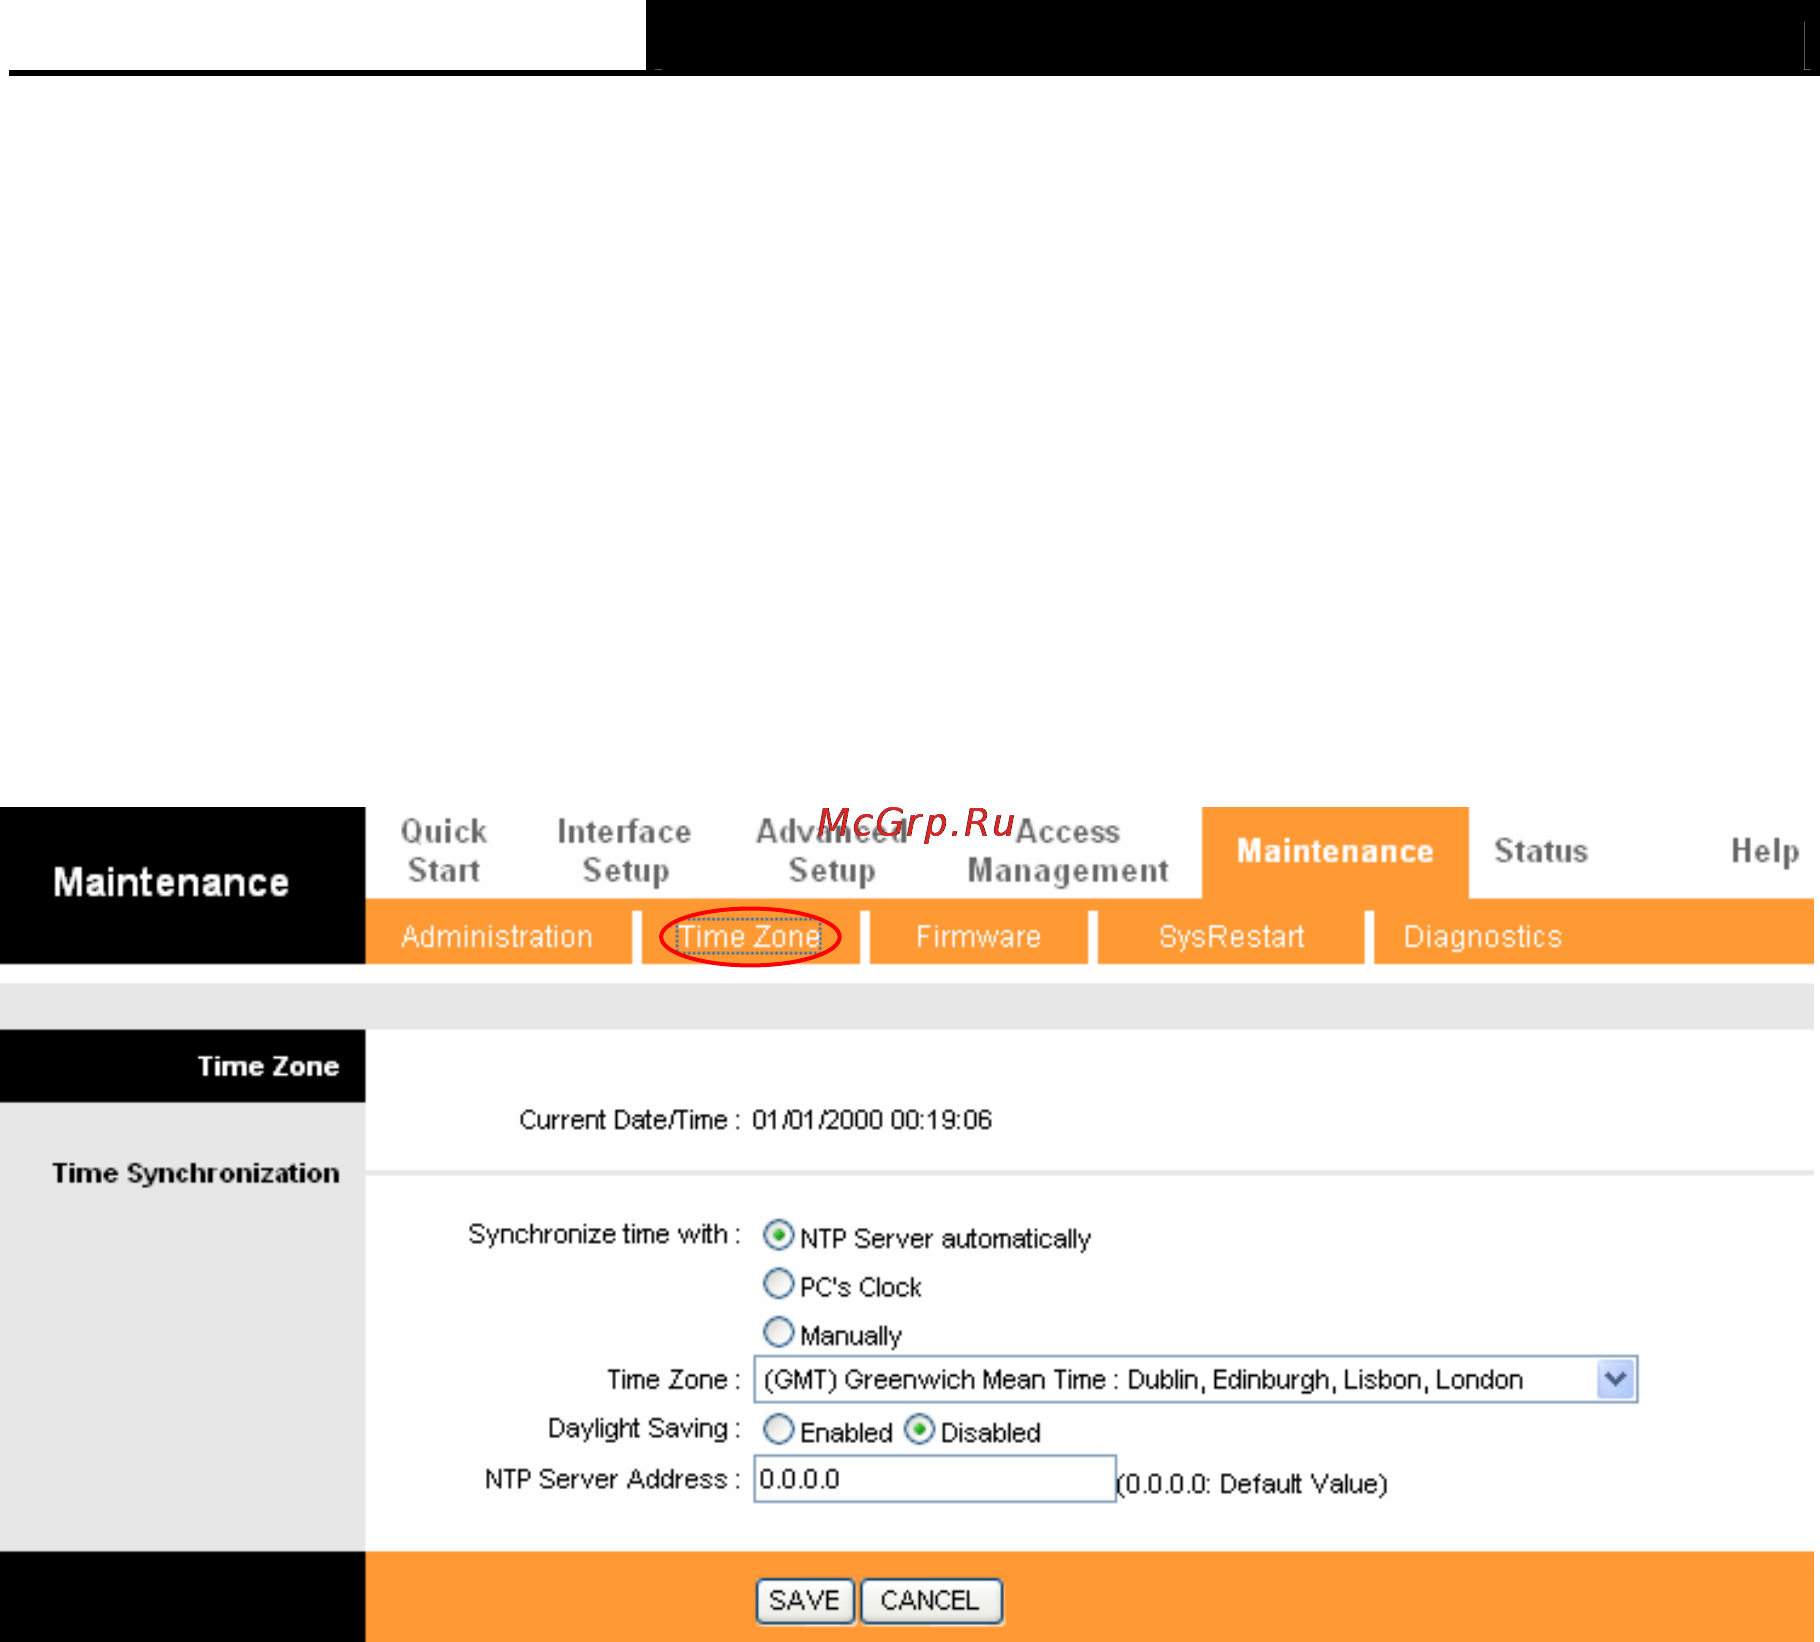Open the Help tab

point(1765,851)
